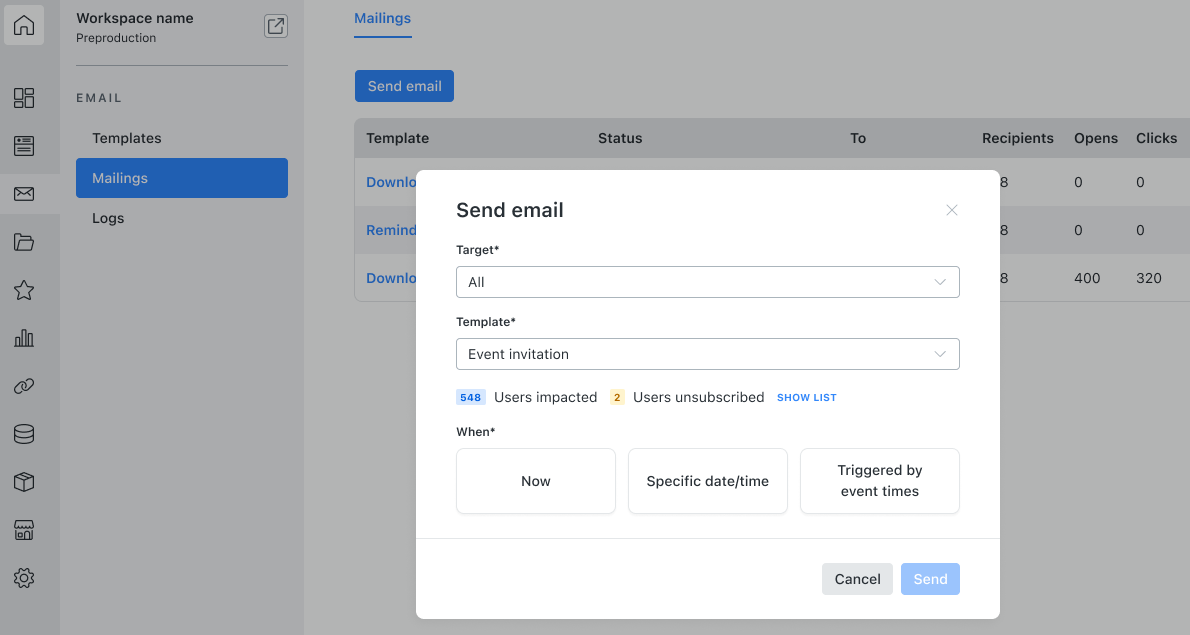Viewport: 1190px width, 635px height.
Task: Click the Opens column header
Action: [x=1096, y=138]
